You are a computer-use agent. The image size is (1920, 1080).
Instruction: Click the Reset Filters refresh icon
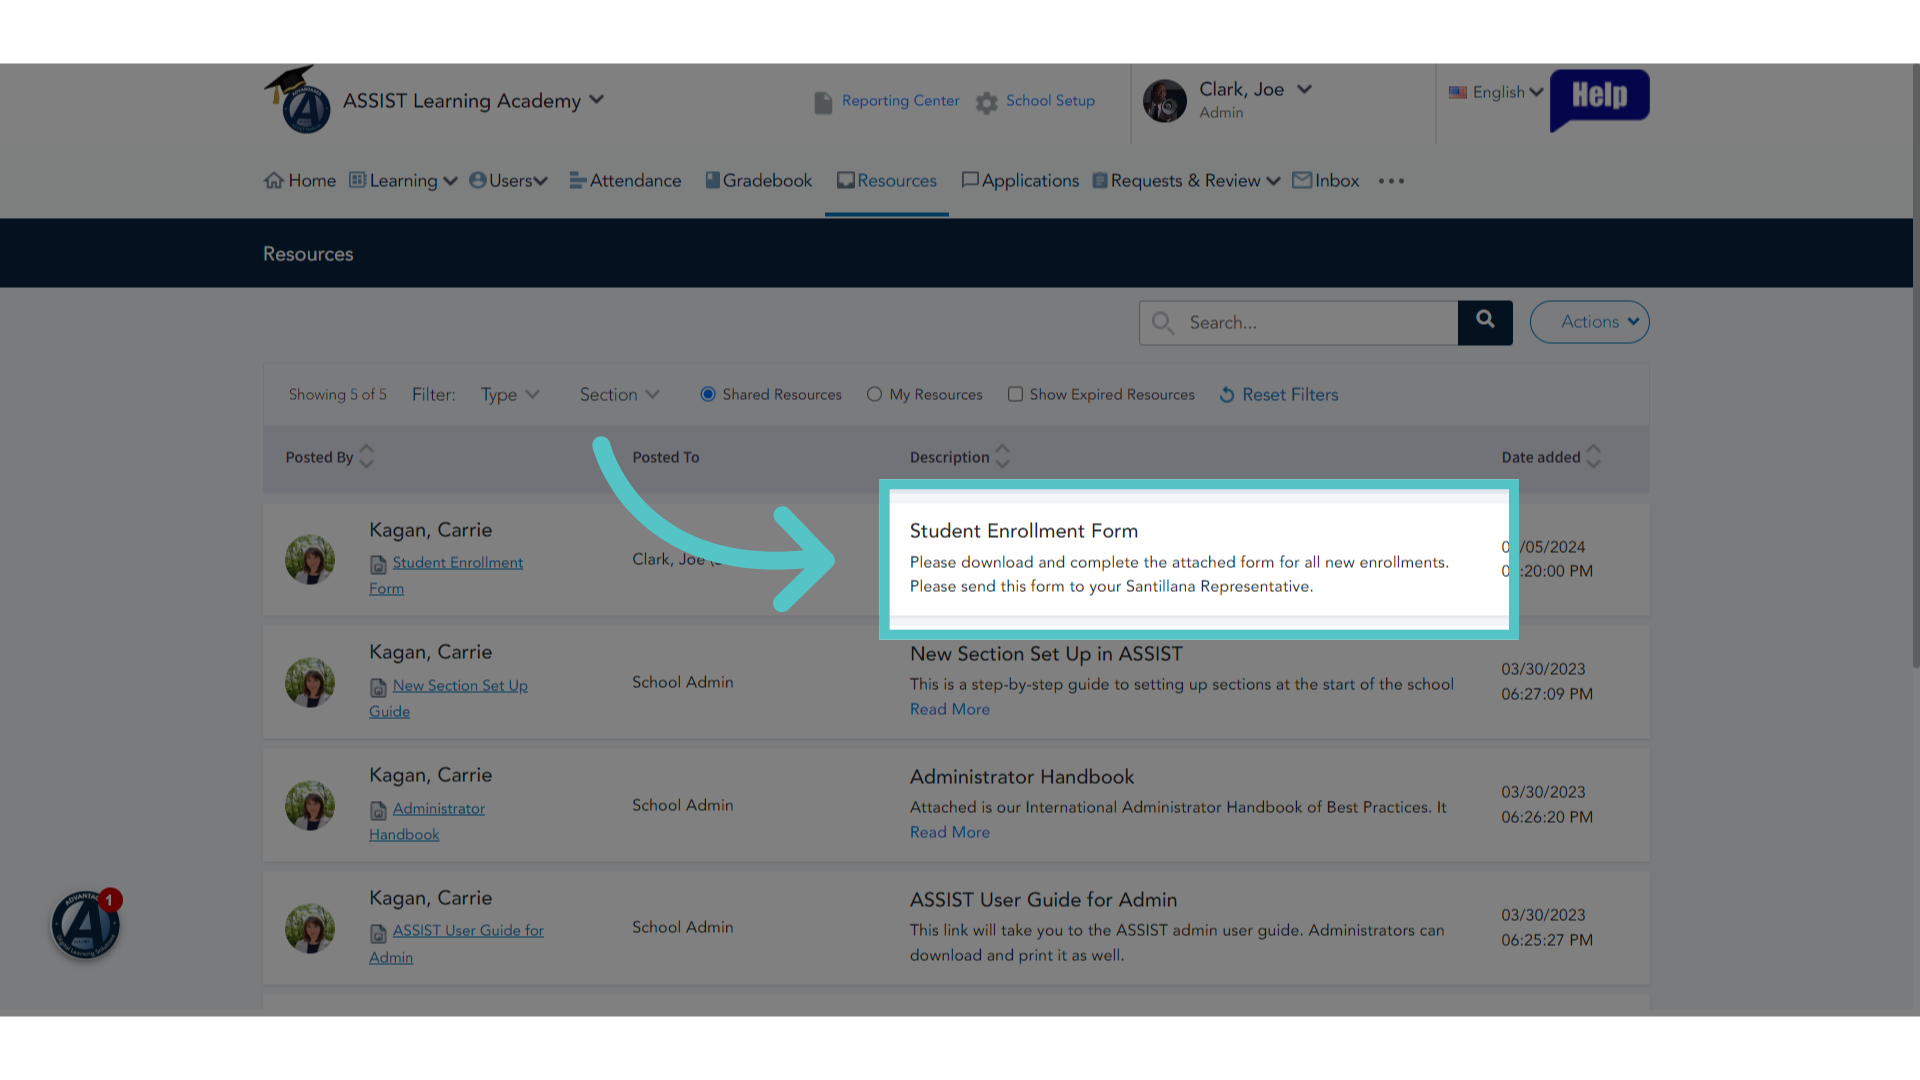point(1227,395)
